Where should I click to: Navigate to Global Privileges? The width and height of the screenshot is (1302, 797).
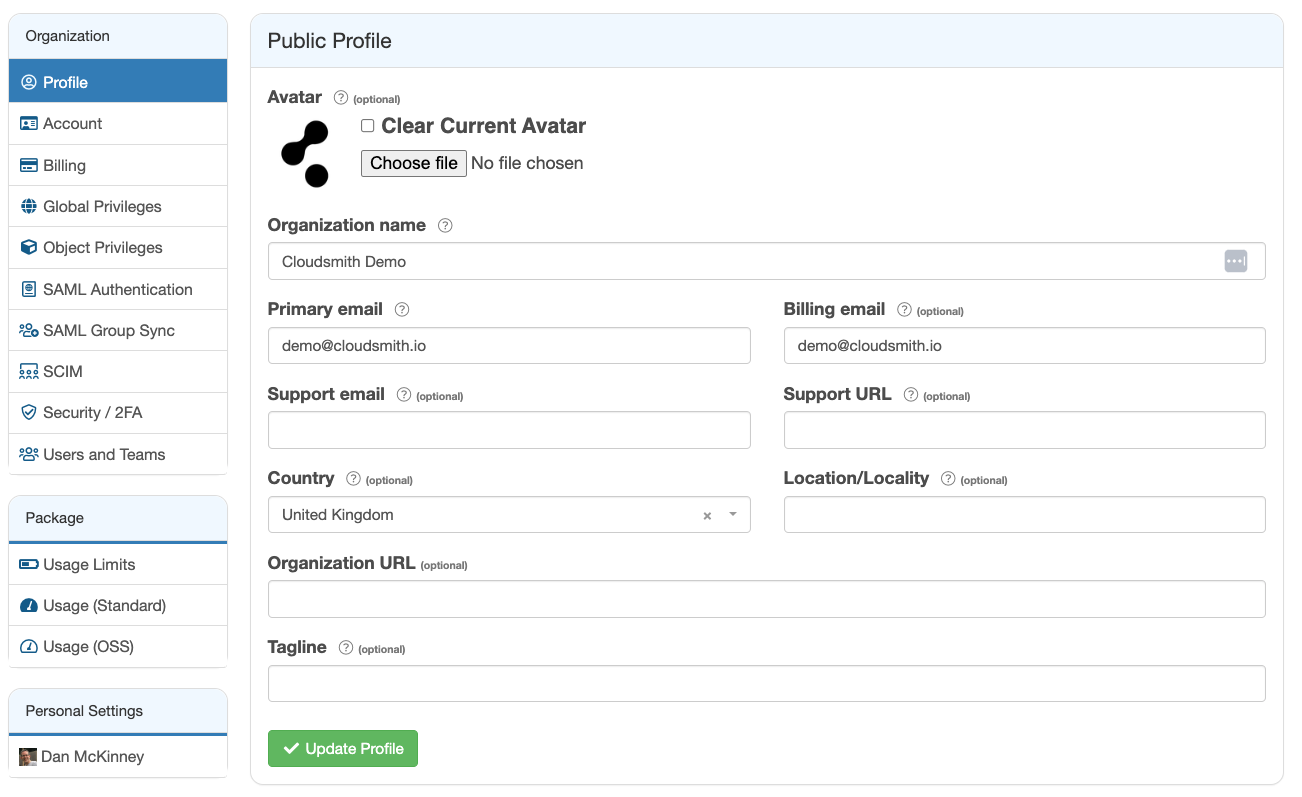(x=118, y=207)
